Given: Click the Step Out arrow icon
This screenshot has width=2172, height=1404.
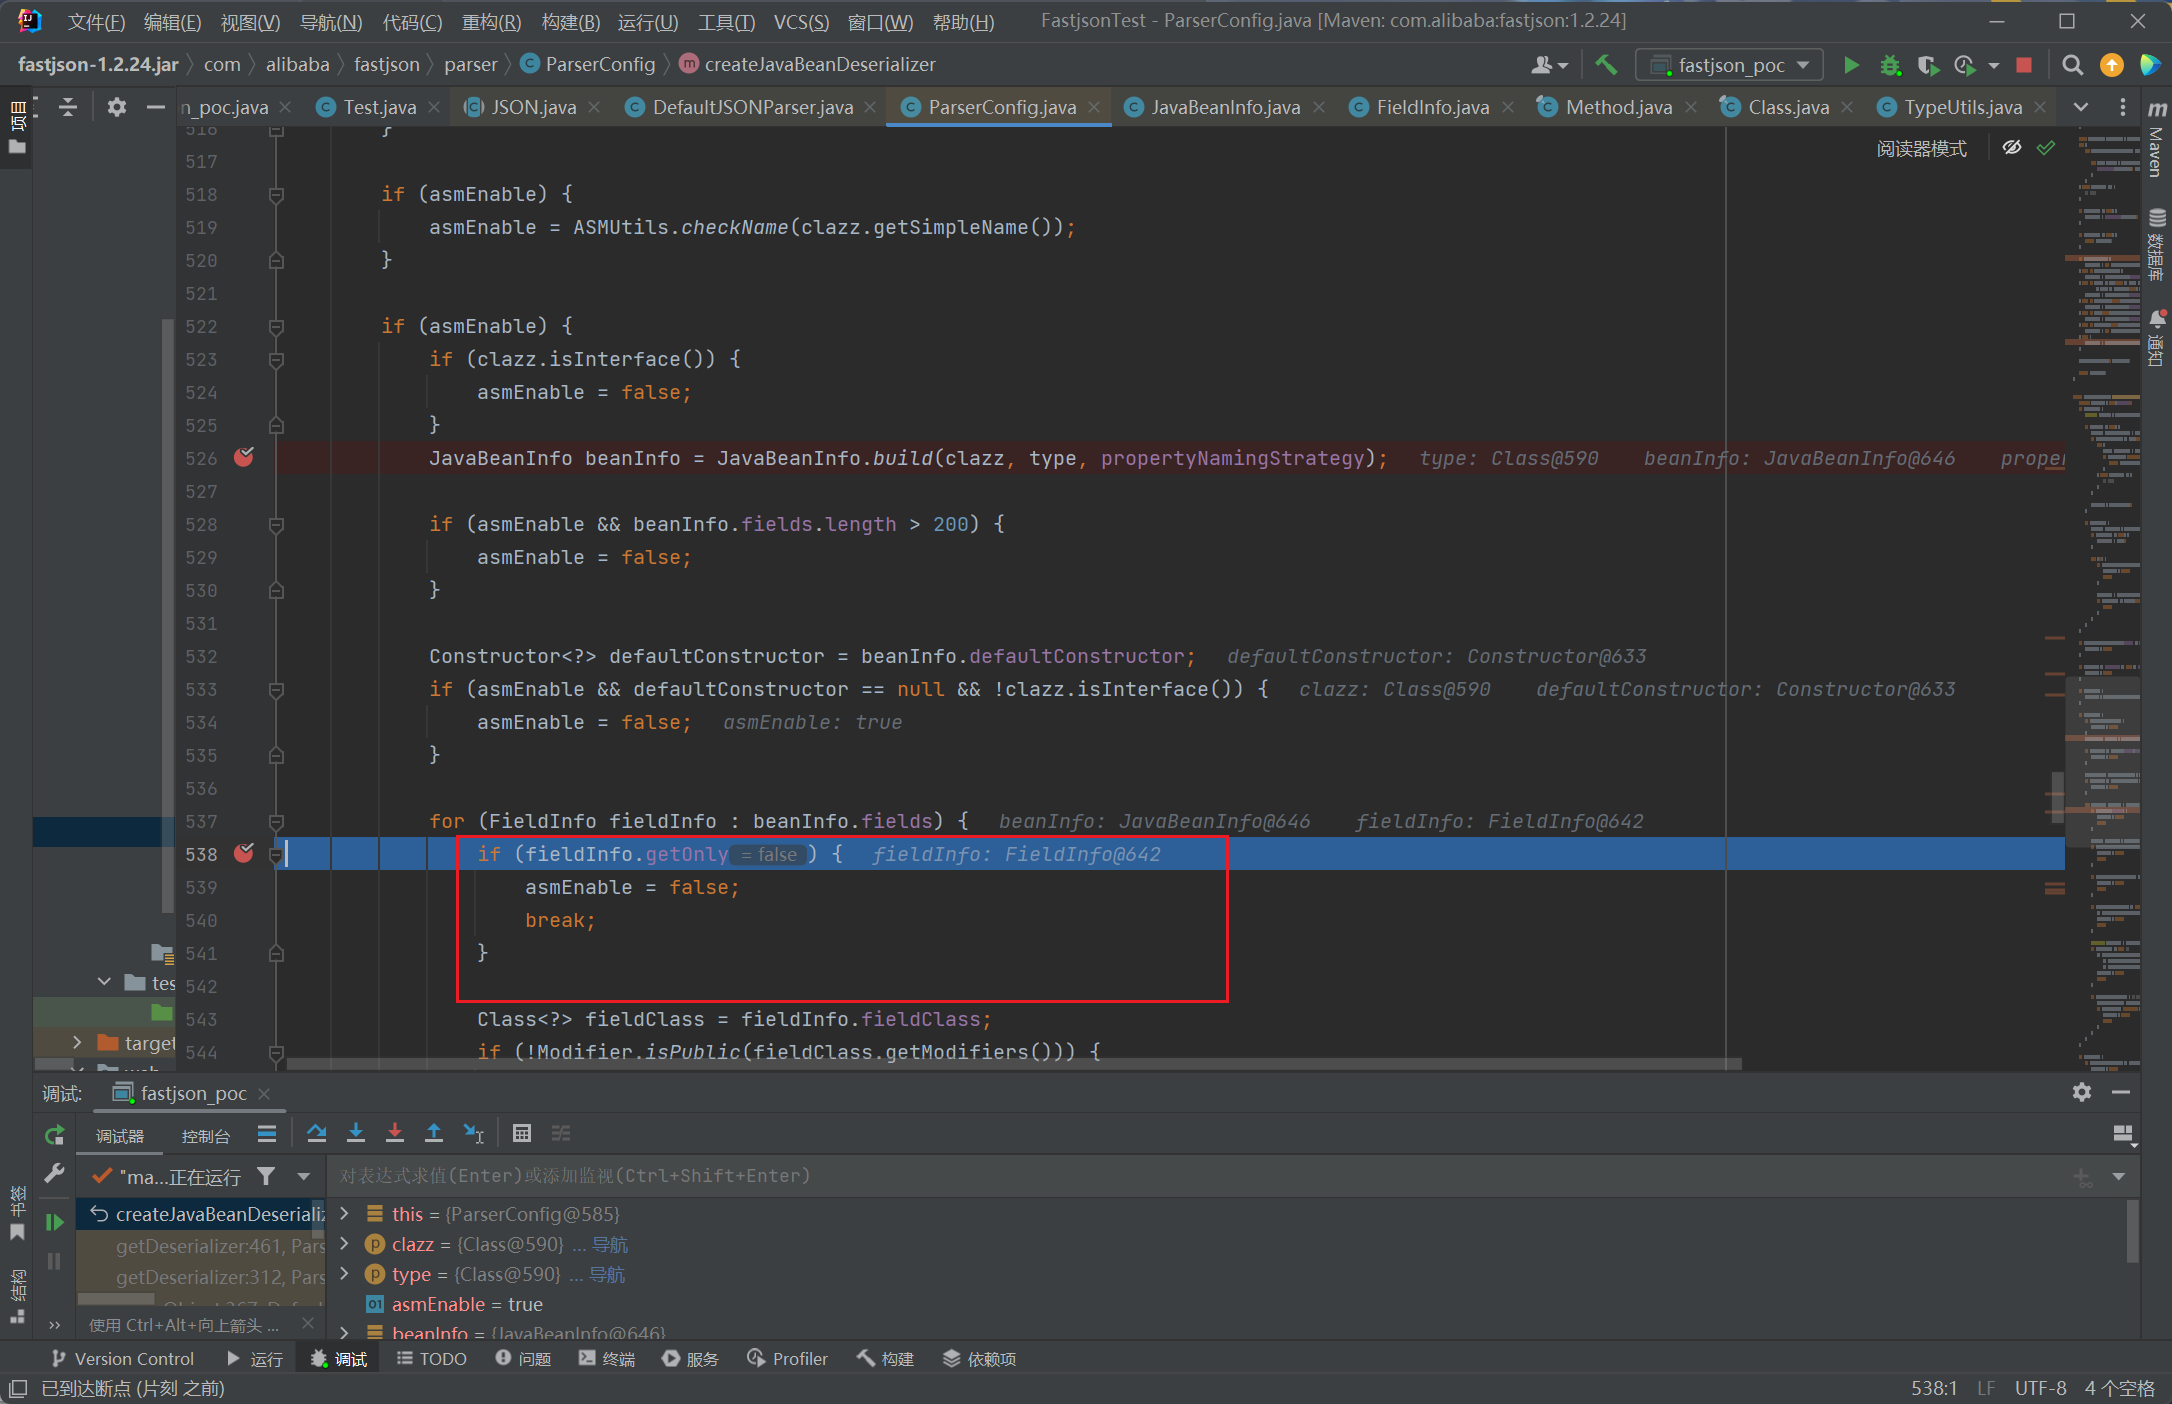Looking at the screenshot, I should click(x=434, y=1133).
